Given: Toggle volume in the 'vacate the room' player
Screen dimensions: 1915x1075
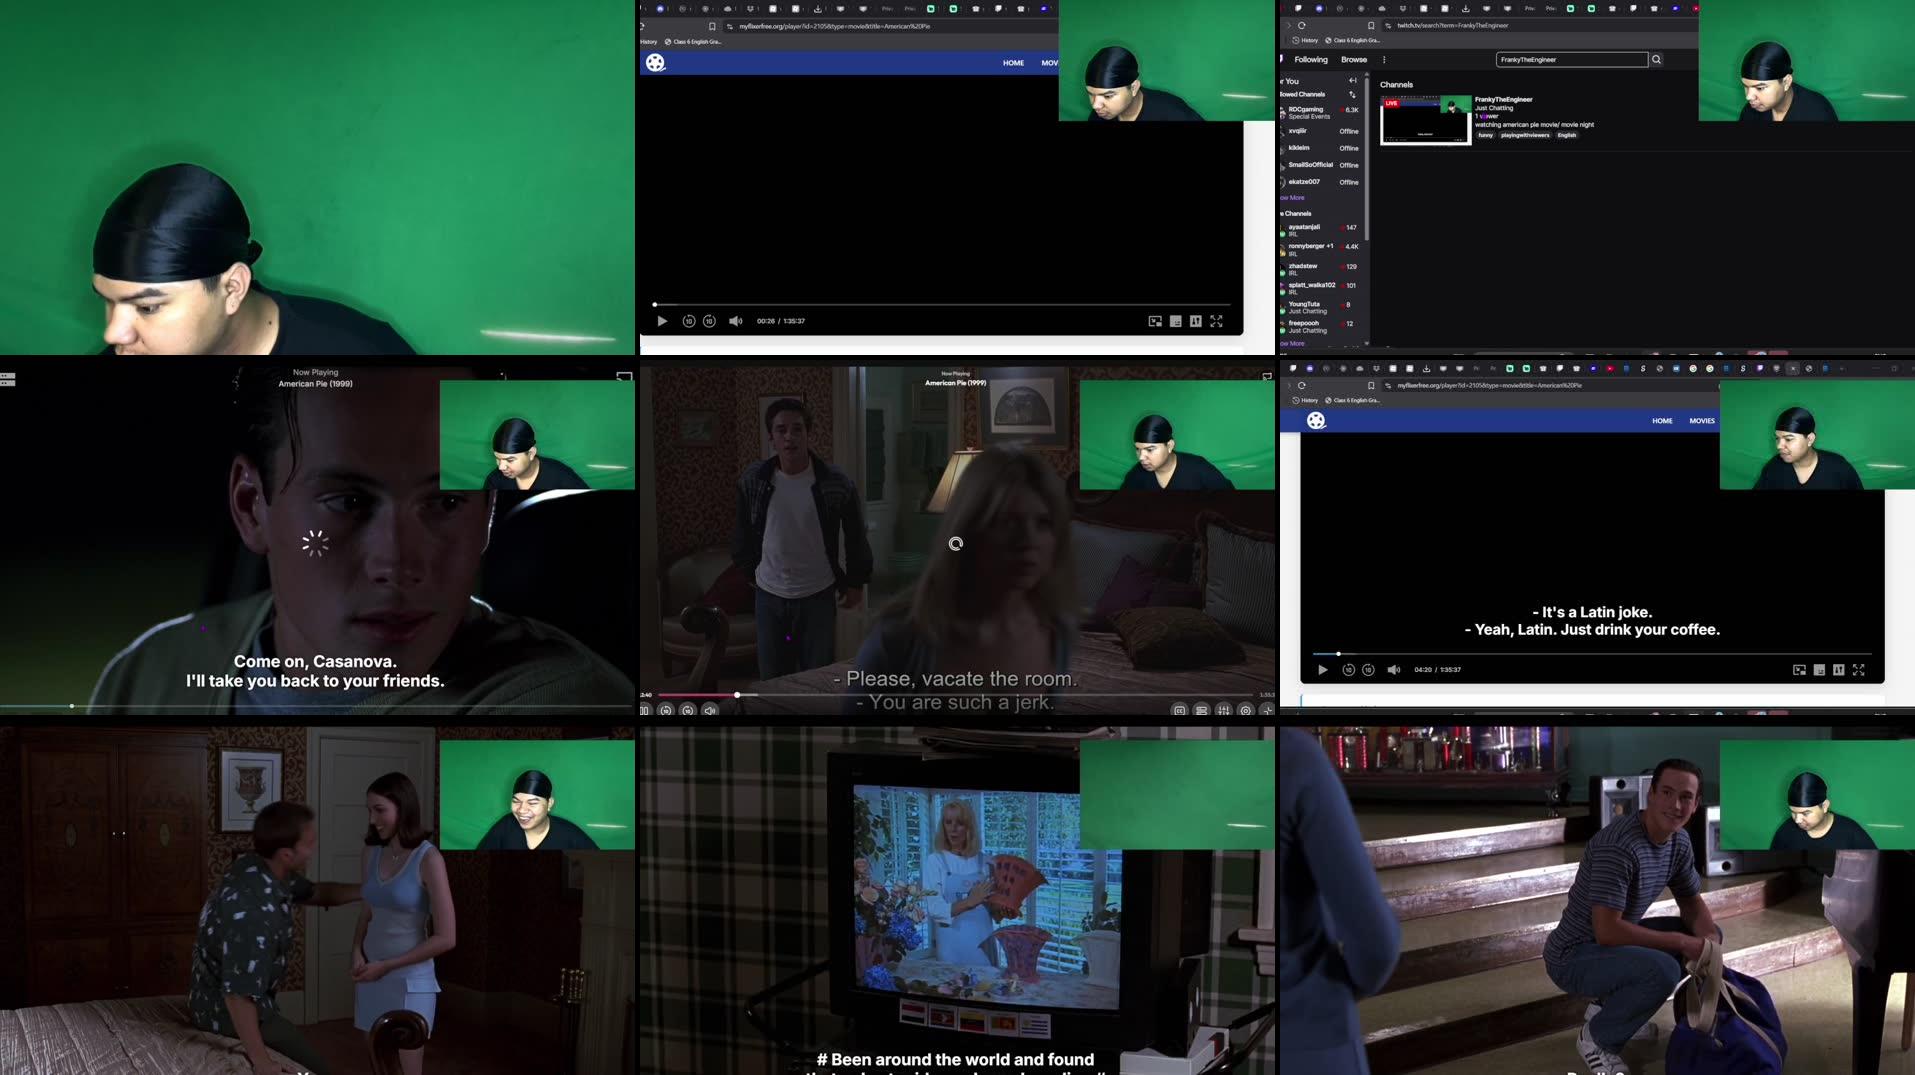Looking at the screenshot, I should [710, 710].
